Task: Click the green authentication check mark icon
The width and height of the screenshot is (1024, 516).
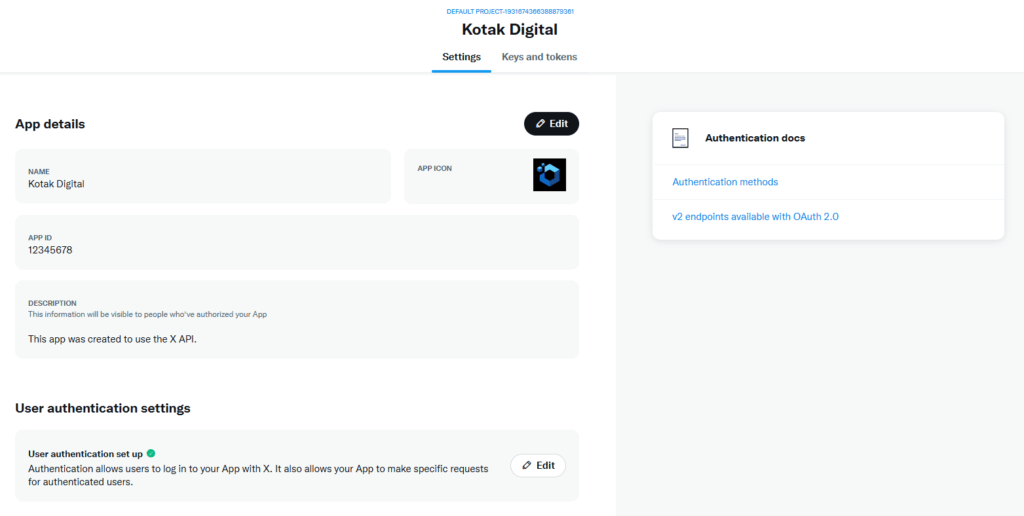Action: tap(151, 453)
